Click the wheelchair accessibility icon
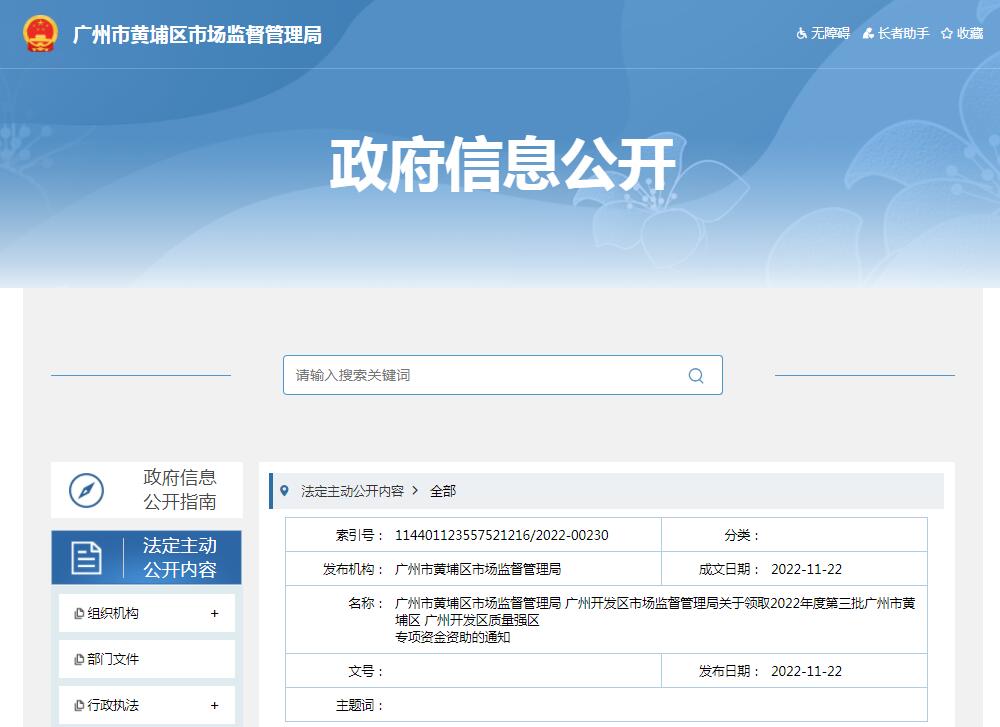Image resolution: width=1000 pixels, height=727 pixels. click(801, 34)
